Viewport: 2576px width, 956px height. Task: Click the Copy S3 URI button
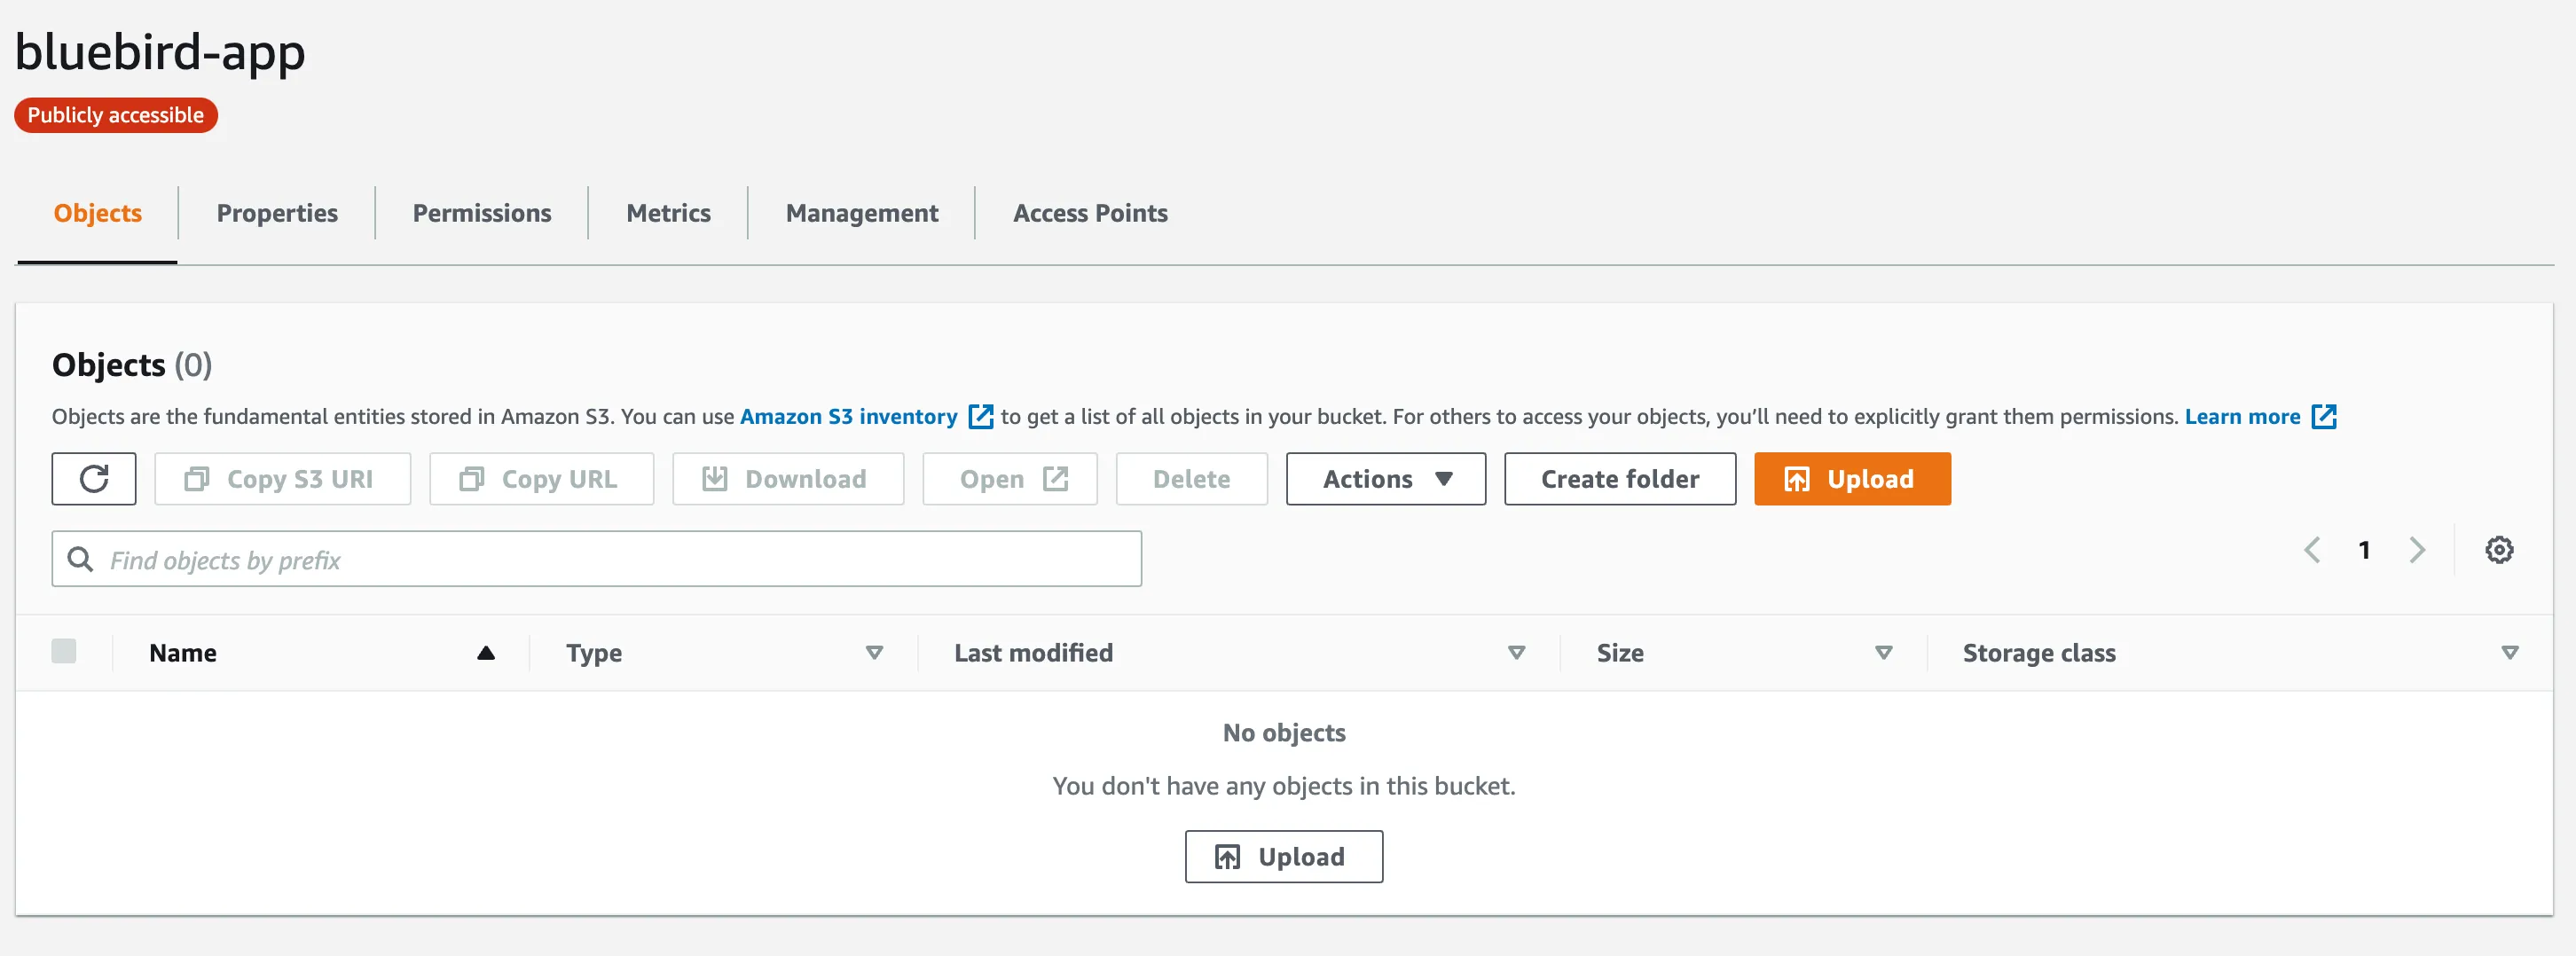pyautogui.click(x=283, y=479)
